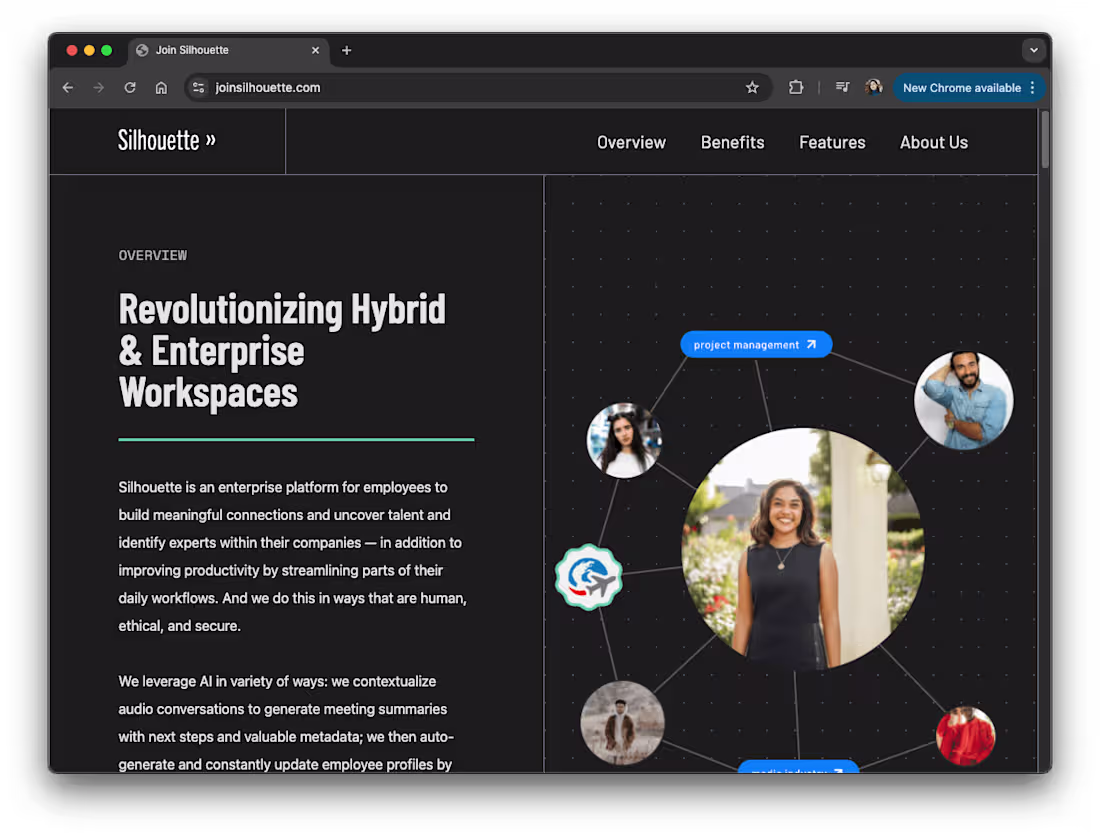Viewport: 1100px width, 837px height.
Task: View site information icon in the address bar
Action: (x=199, y=87)
